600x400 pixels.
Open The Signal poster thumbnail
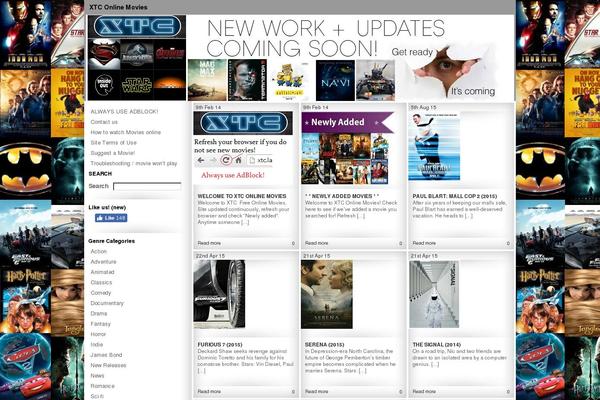tap(434, 294)
